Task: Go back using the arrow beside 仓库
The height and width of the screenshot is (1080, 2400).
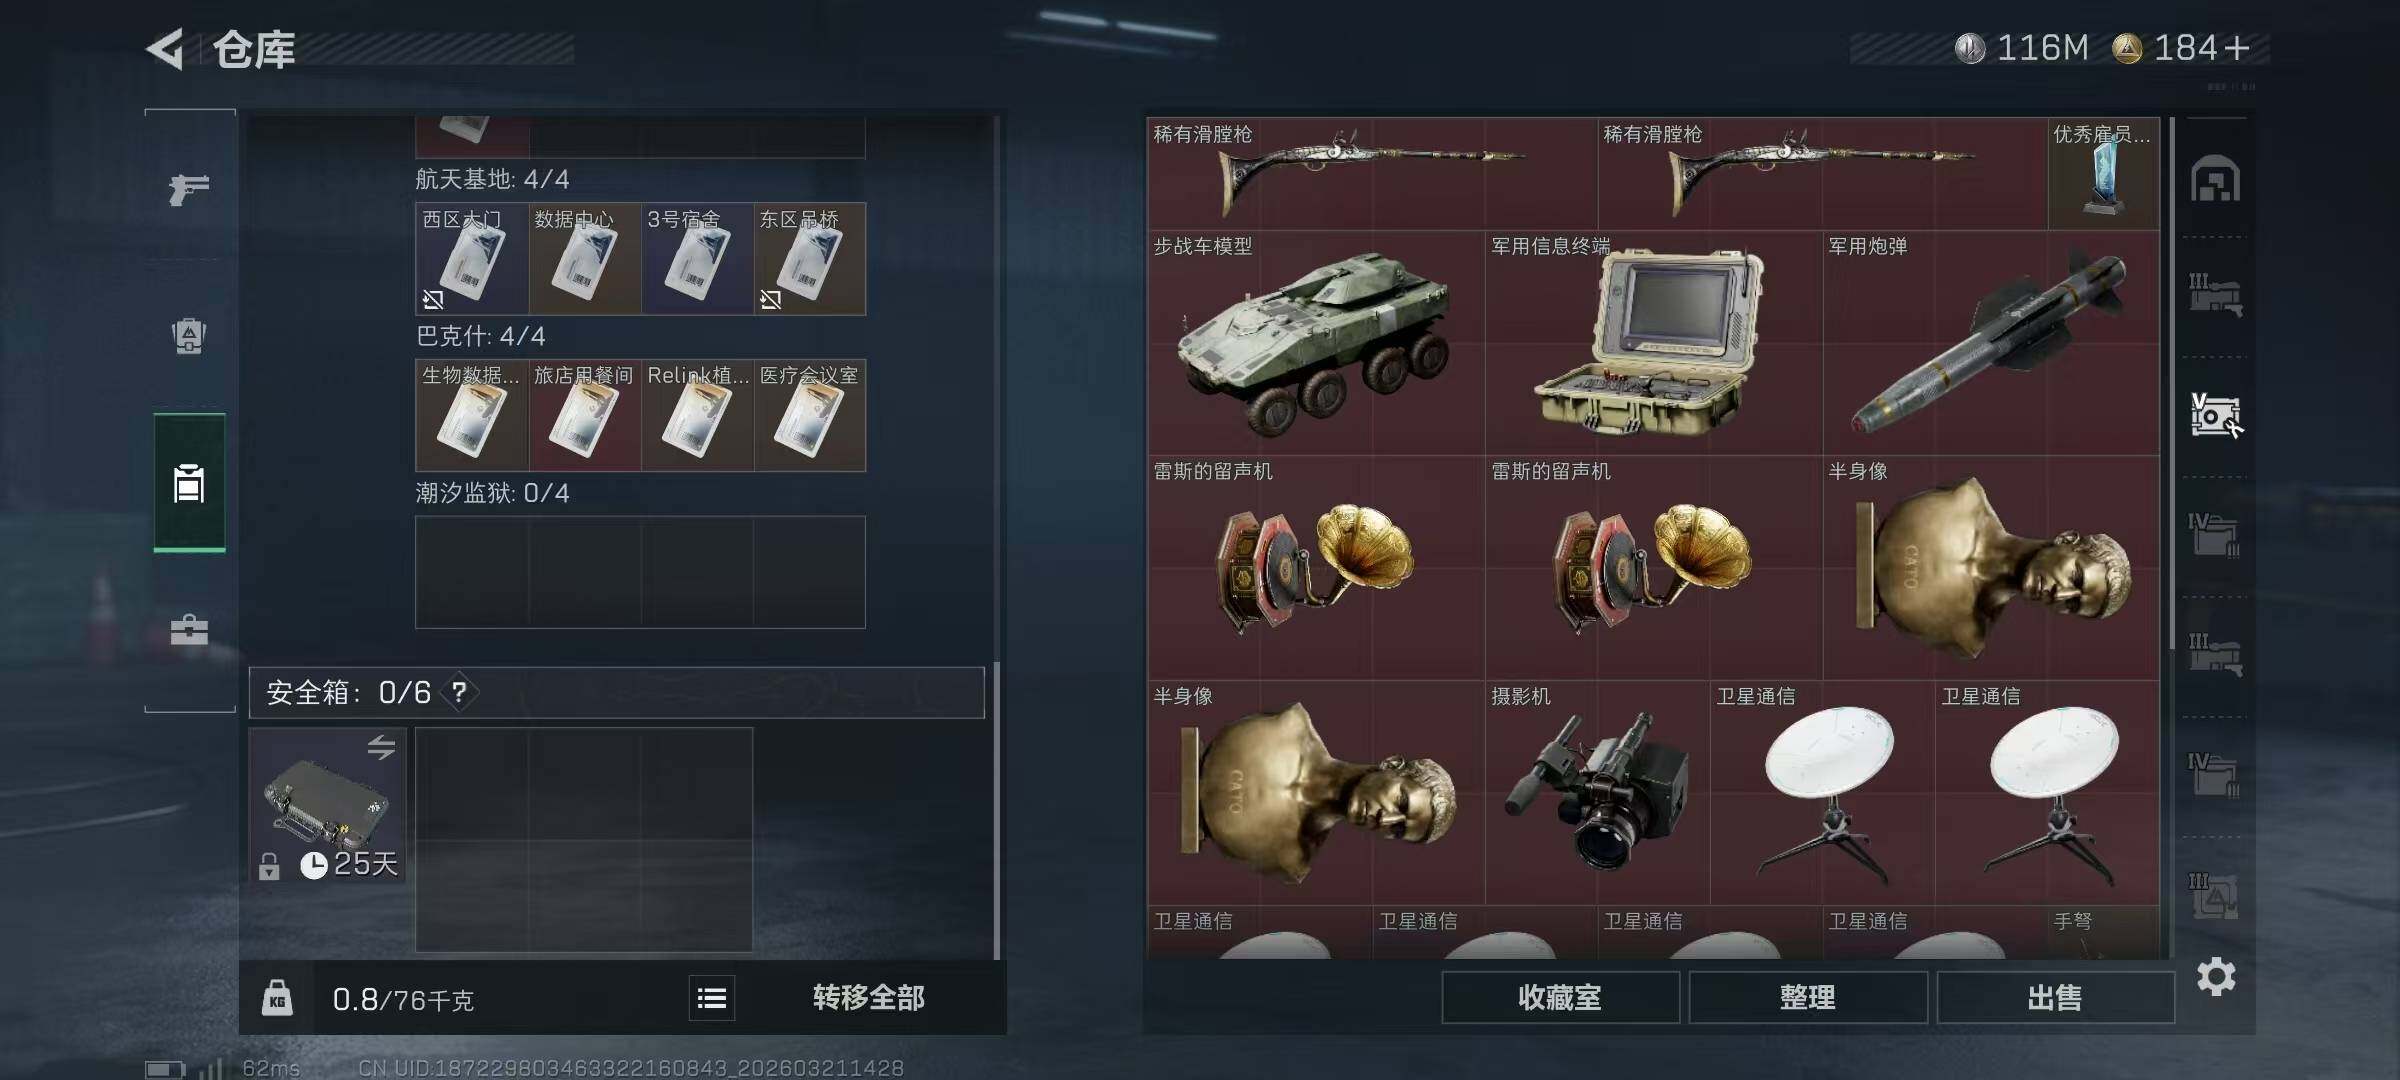Action: [166, 49]
